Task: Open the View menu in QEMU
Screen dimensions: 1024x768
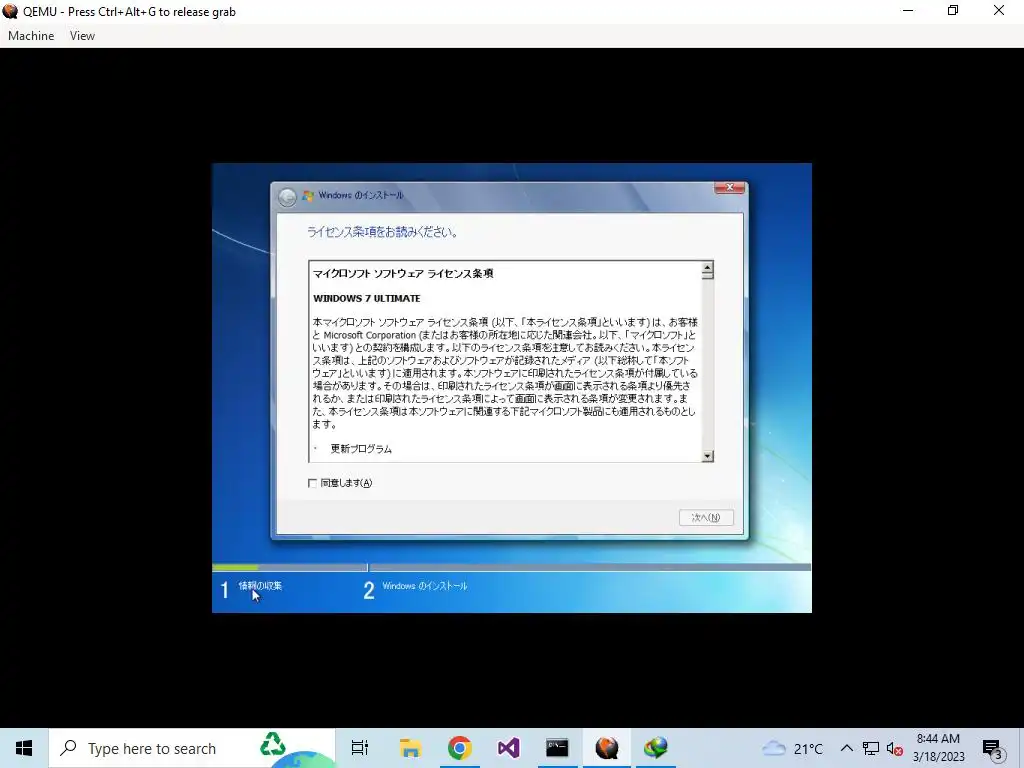Action: pos(82,36)
